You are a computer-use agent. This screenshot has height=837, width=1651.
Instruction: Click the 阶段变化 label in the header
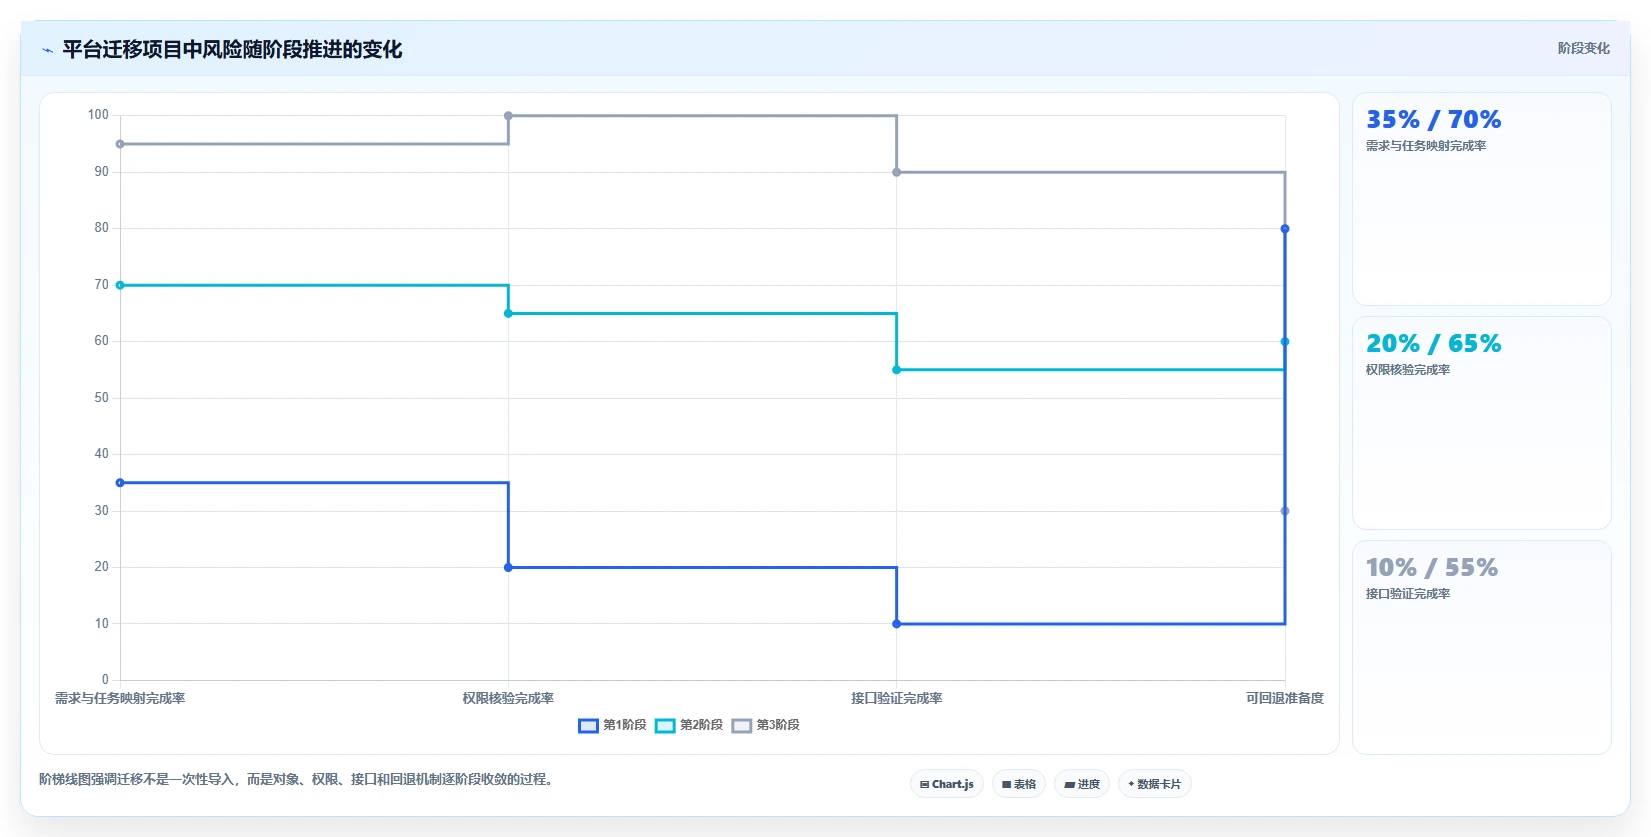point(1583,48)
